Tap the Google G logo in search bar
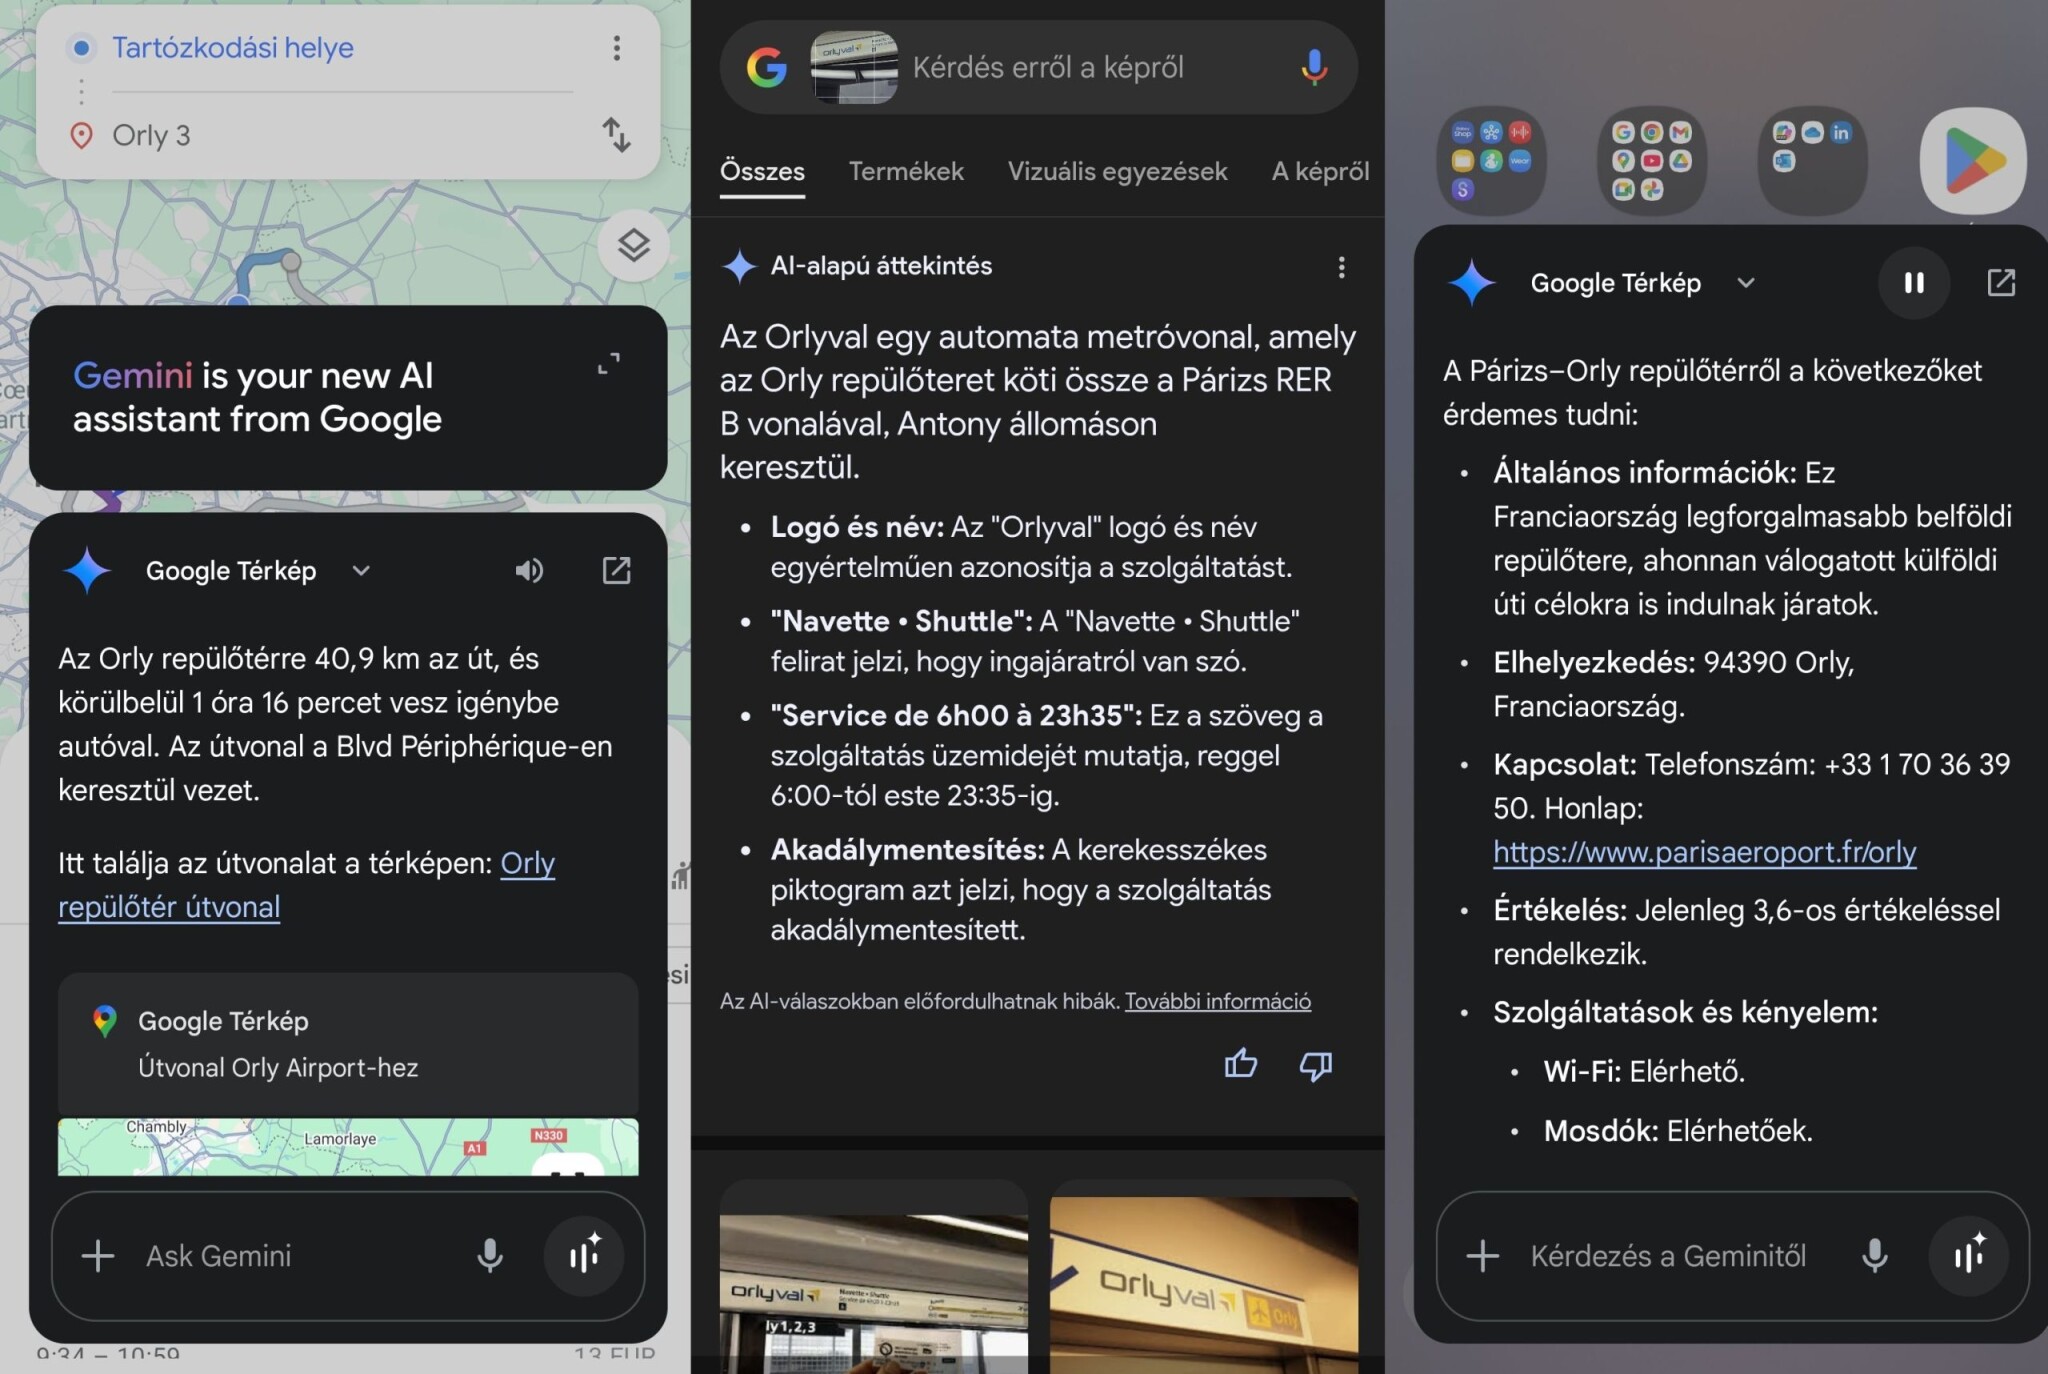2048x1374 pixels. 767,67
